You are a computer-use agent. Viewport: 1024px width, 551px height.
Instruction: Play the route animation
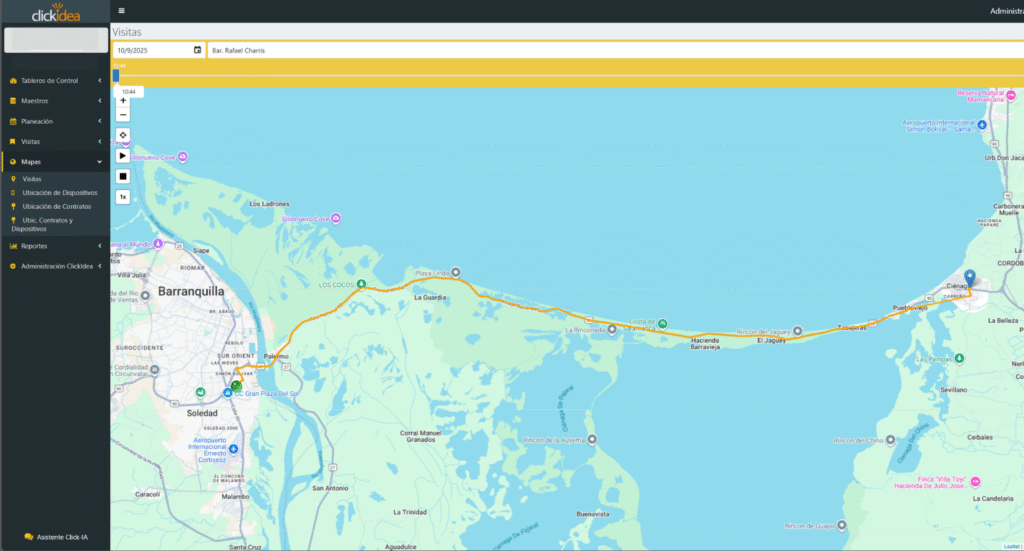pos(123,156)
